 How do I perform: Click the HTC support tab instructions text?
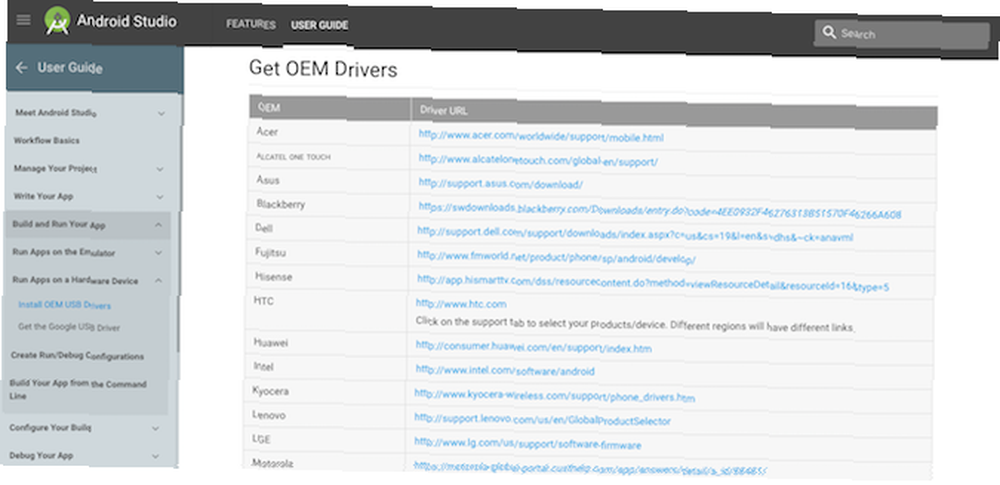click(x=635, y=324)
